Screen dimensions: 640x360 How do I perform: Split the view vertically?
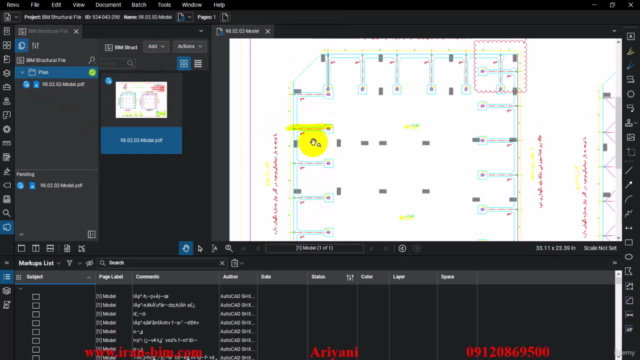pyautogui.click(x=36, y=248)
